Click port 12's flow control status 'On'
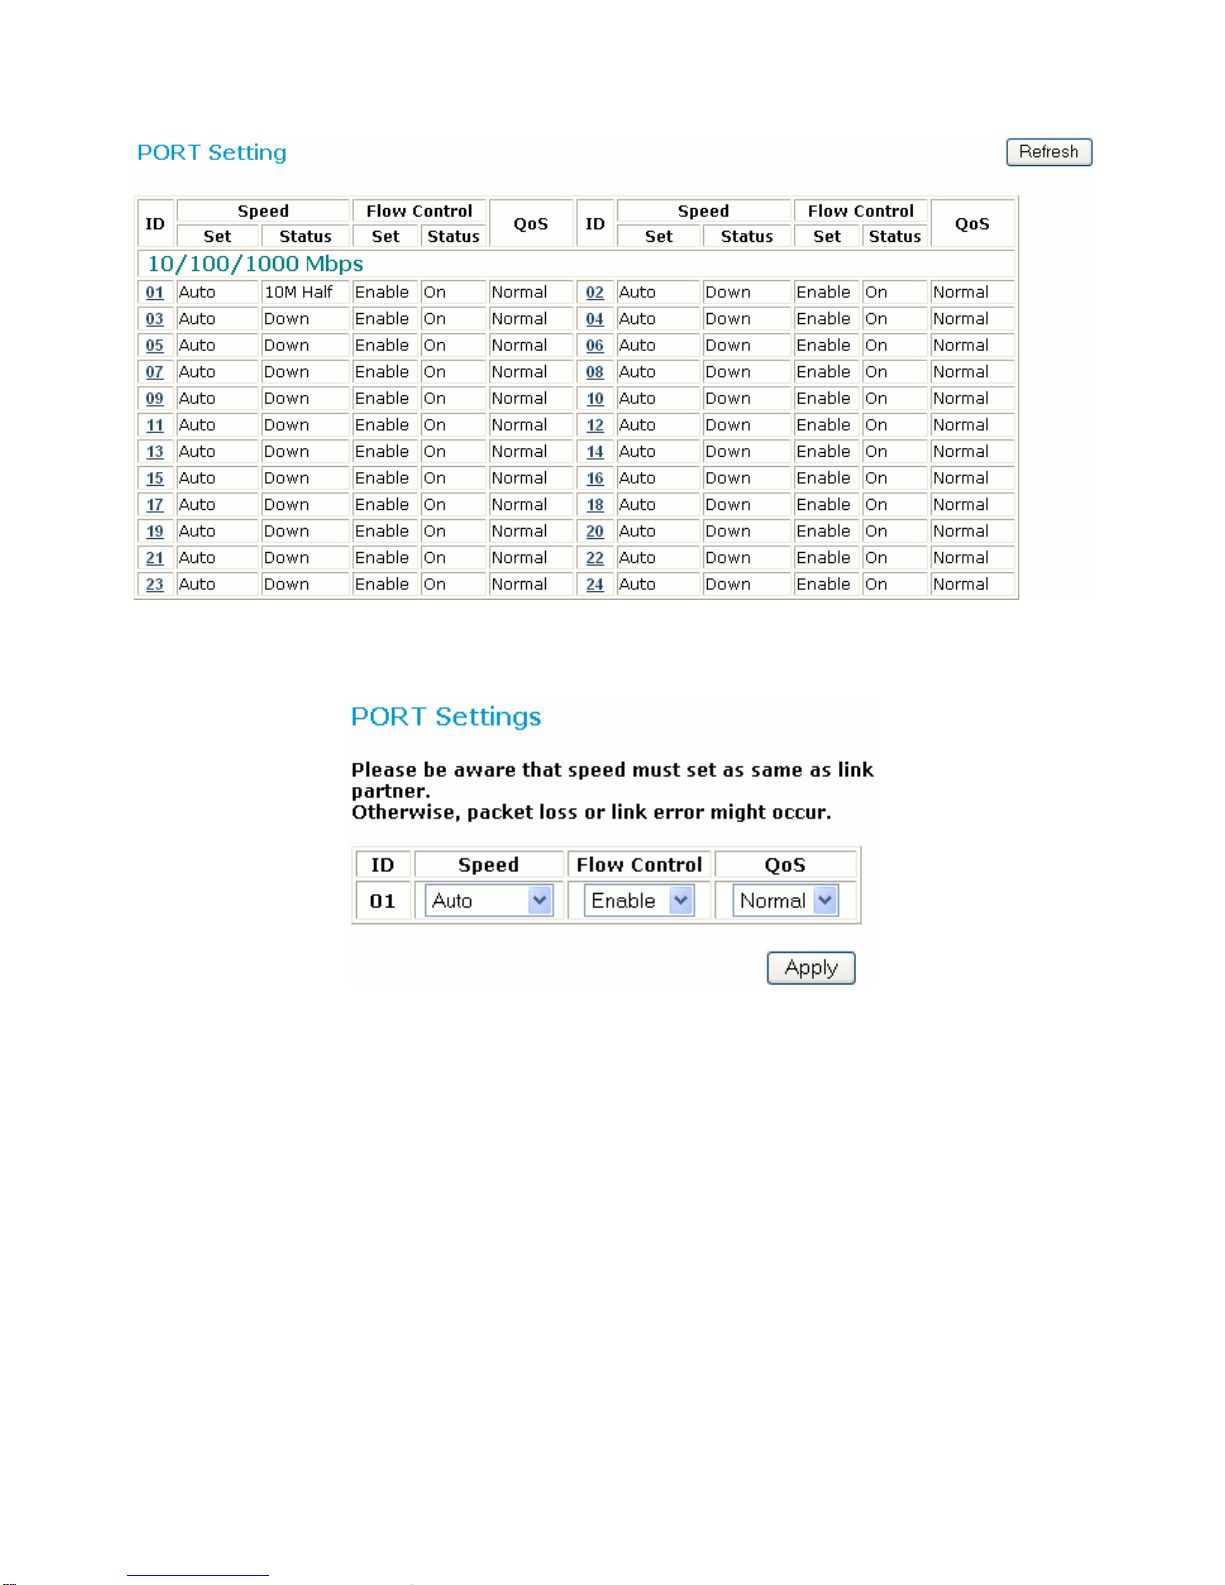Image resolution: width=1225 pixels, height=1585 pixels. 876,425
